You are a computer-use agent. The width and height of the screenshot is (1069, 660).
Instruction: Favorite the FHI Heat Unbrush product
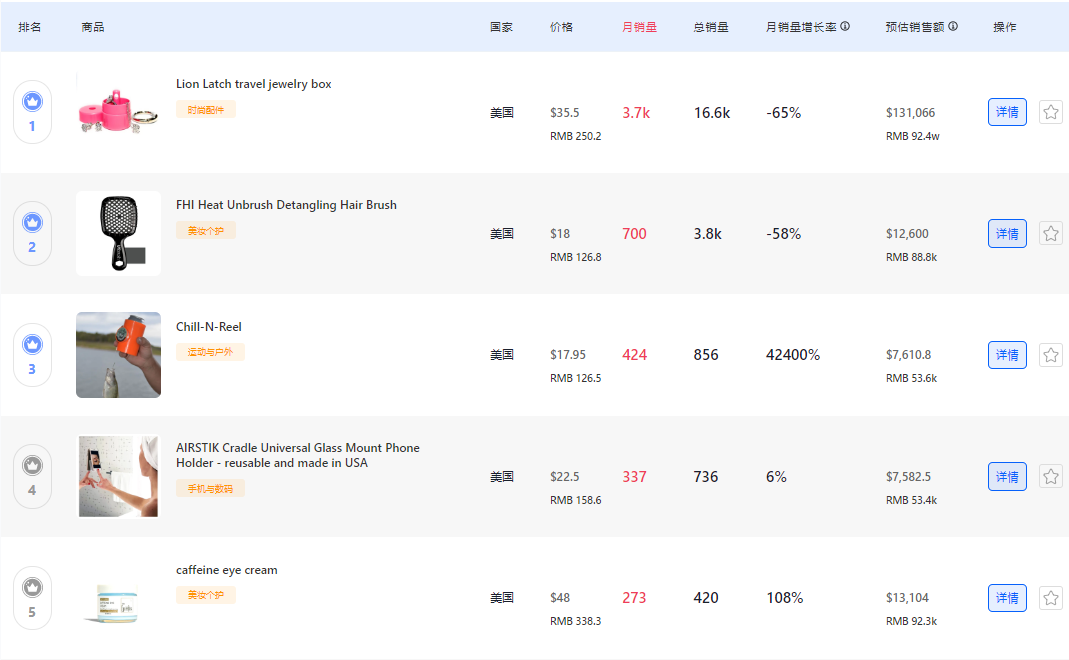[1050, 233]
